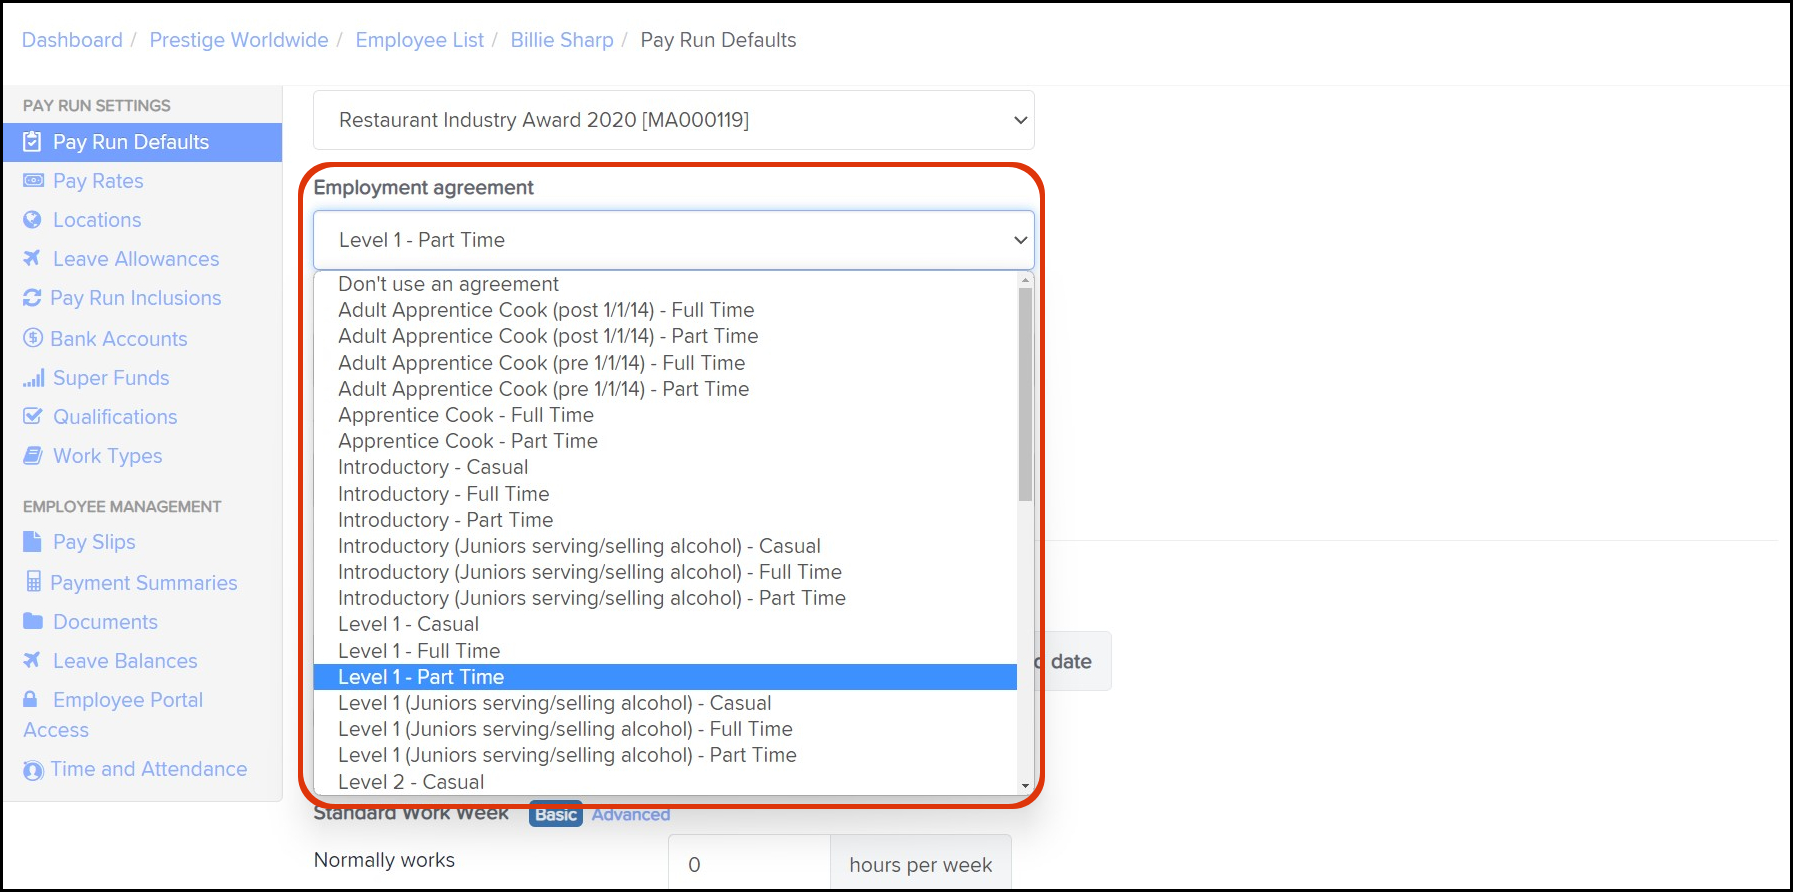Open Pay Run Defaults sidebar item
1793x892 pixels.
[x=131, y=142]
